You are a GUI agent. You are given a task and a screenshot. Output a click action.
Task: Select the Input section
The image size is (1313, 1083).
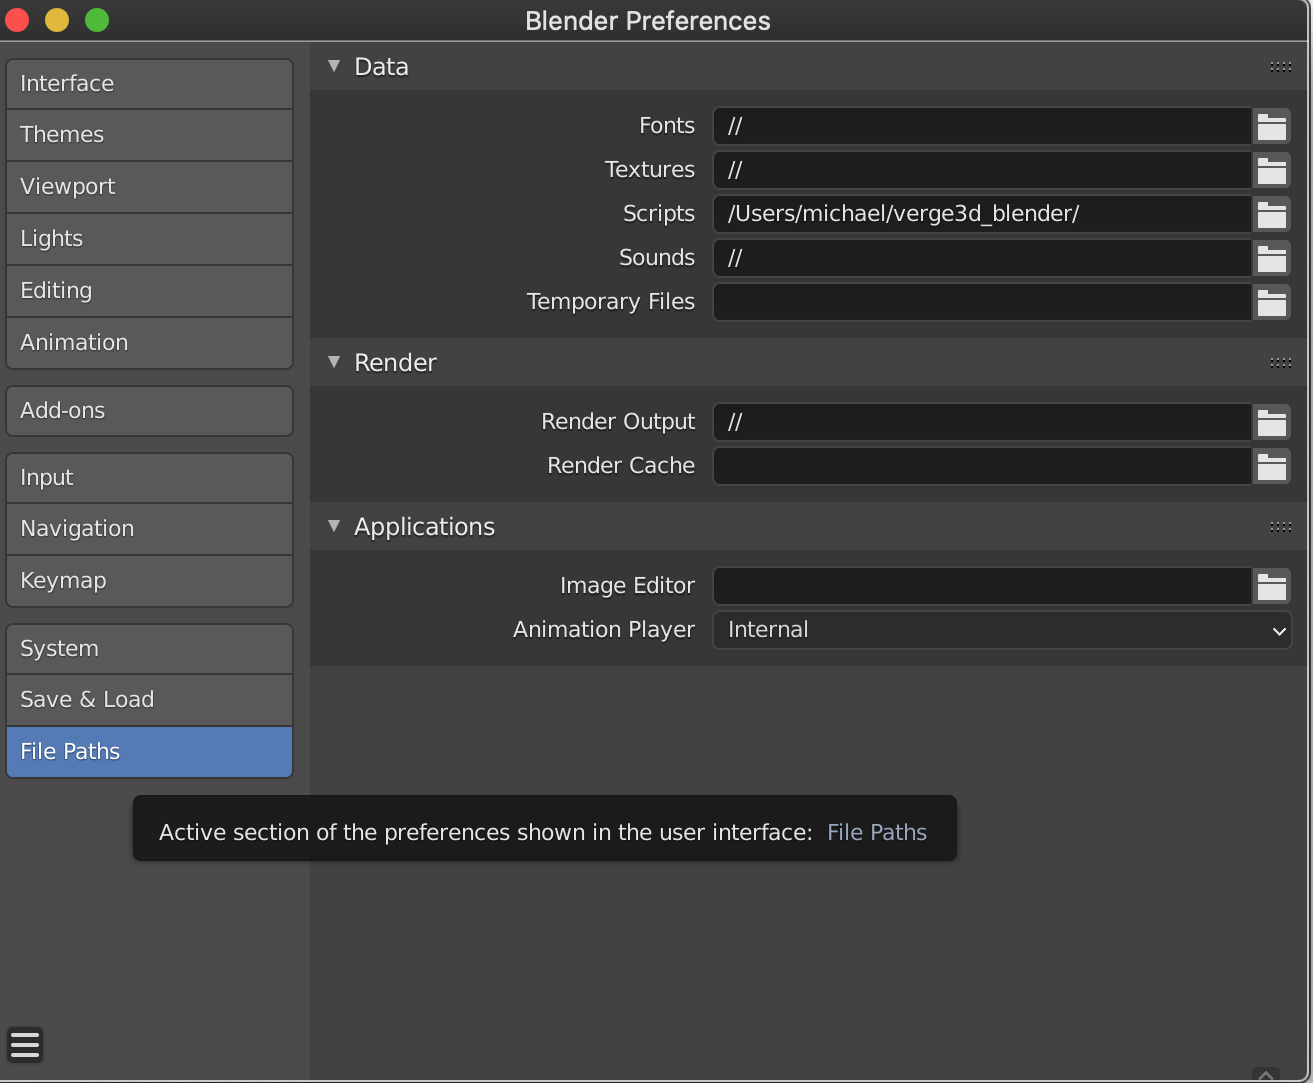pyautogui.click(x=150, y=478)
